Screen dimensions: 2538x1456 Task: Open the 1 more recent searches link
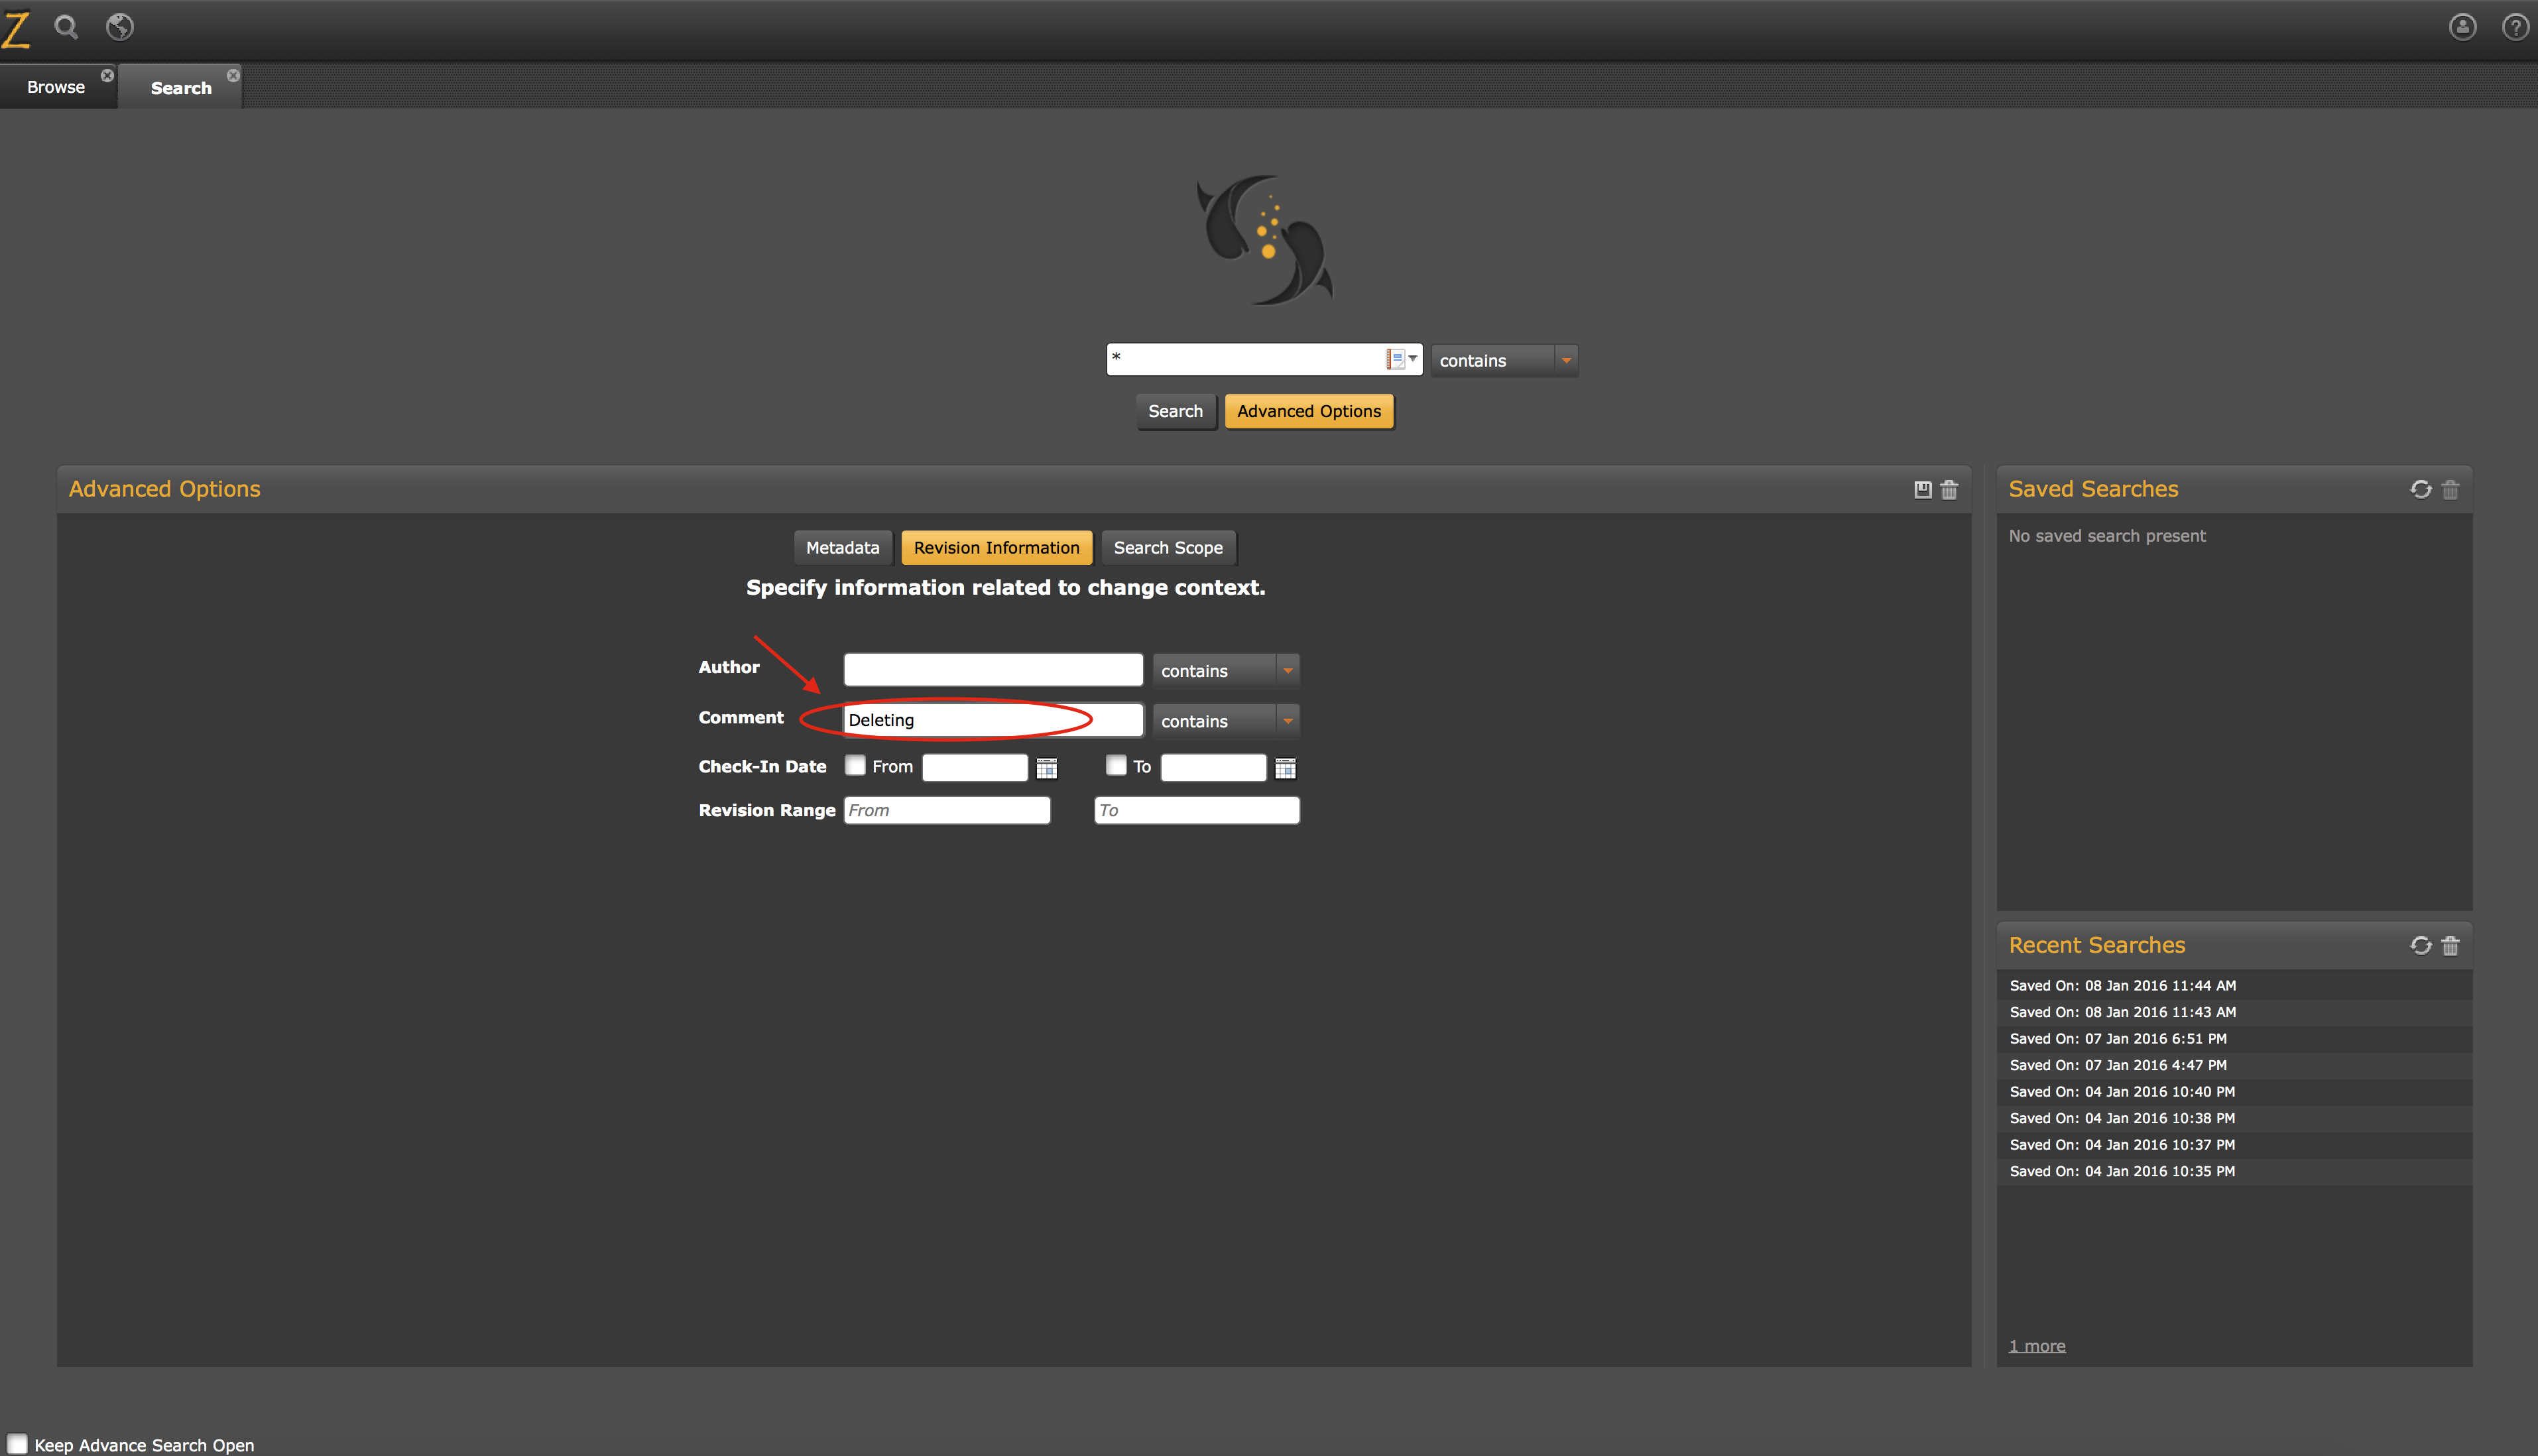pyautogui.click(x=2036, y=1346)
